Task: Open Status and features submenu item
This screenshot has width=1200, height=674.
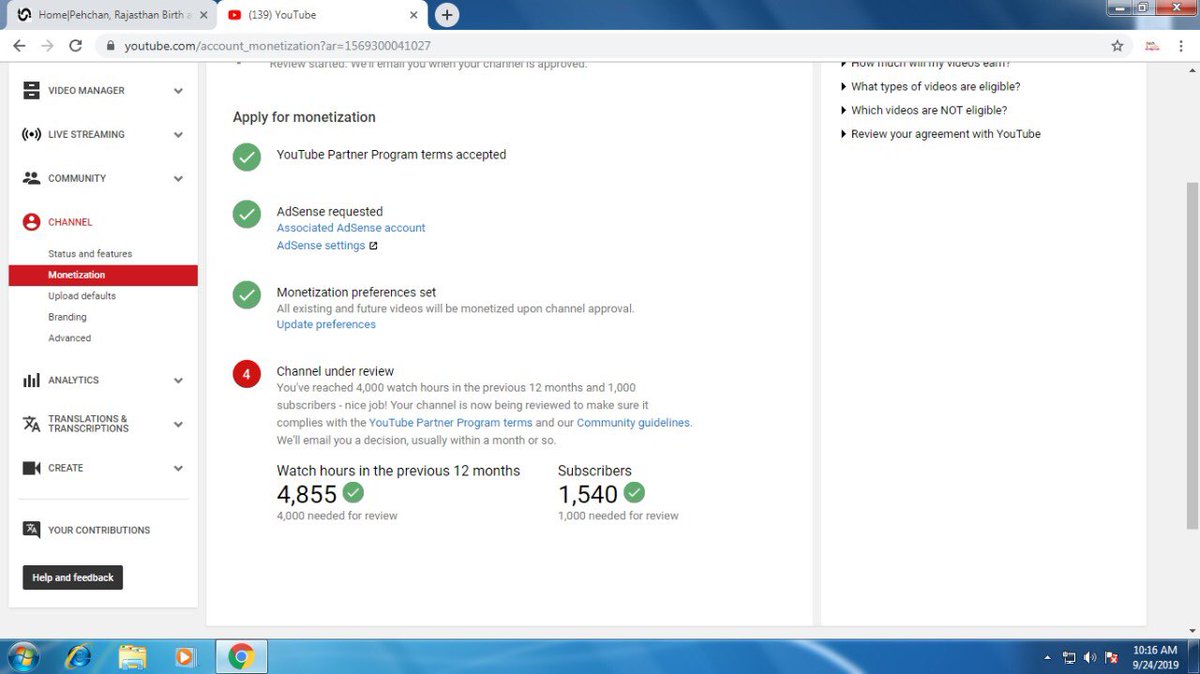Action: coord(90,254)
